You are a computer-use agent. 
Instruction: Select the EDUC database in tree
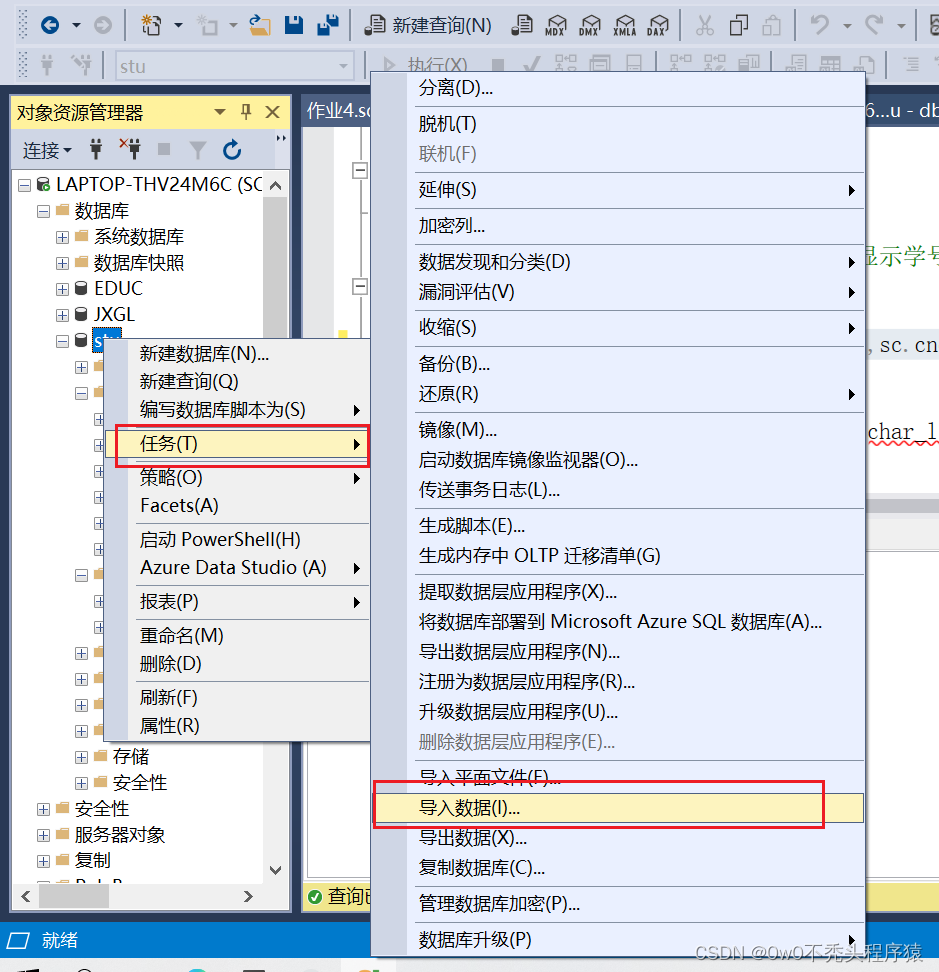118,289
